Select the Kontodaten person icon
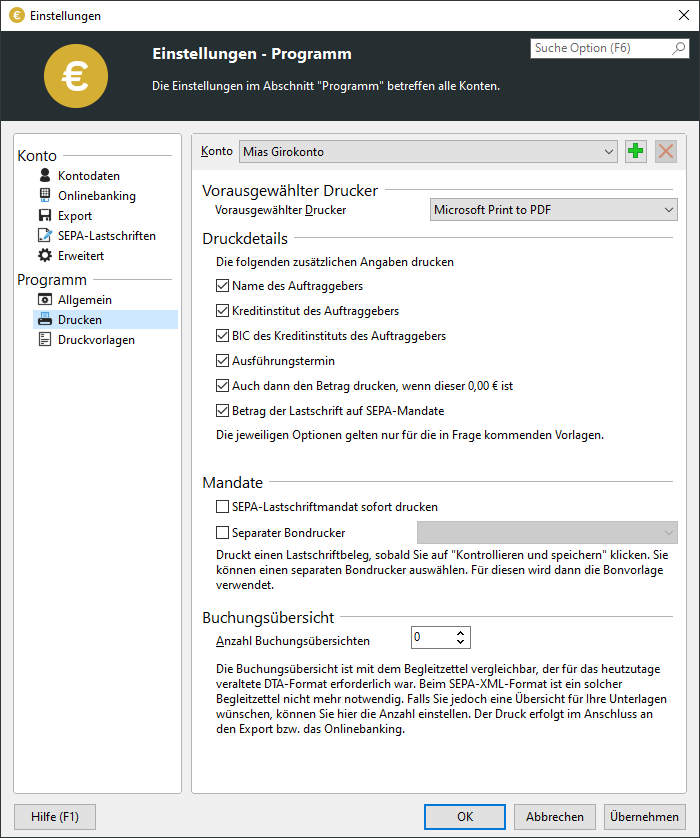This screenshot has width=700, height=838. tap(45, 175)
